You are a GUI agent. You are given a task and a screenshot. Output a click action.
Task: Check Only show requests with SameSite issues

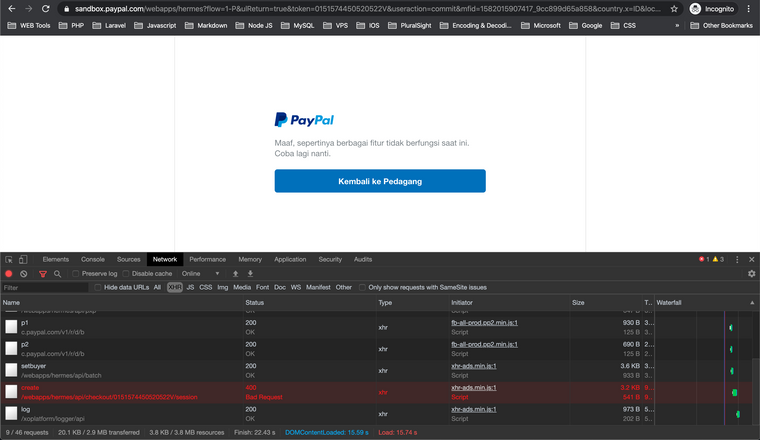[362, 287]
